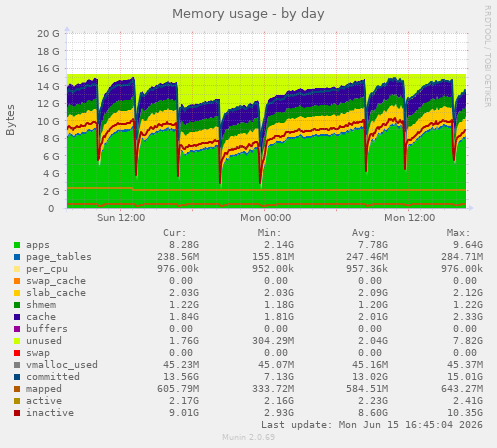The height and width of the screenshot is (448, 497).
Task: Click mapped current value 605.79M
Action: [178, 389]
